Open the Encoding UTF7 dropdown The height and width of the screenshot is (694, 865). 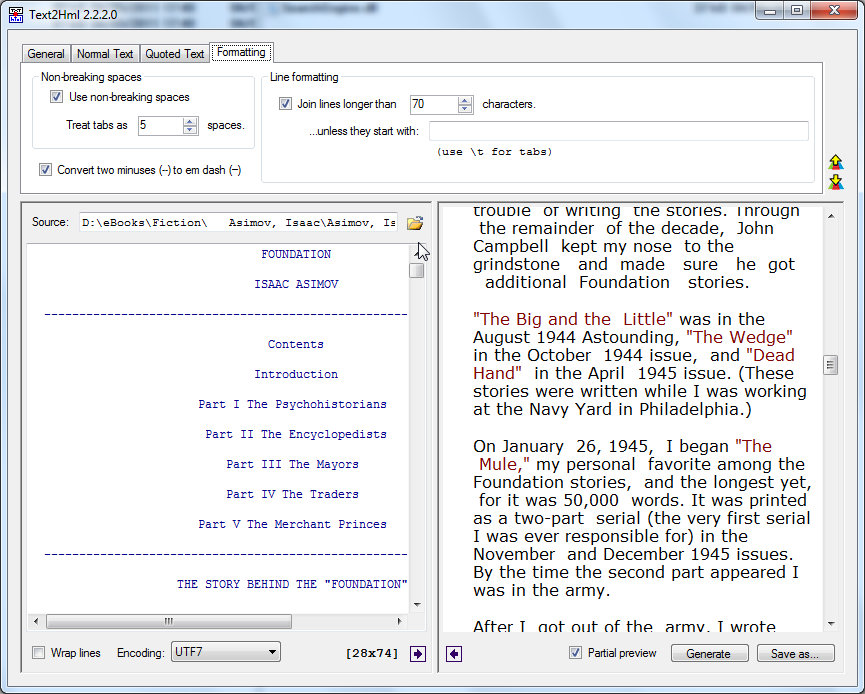226,652
